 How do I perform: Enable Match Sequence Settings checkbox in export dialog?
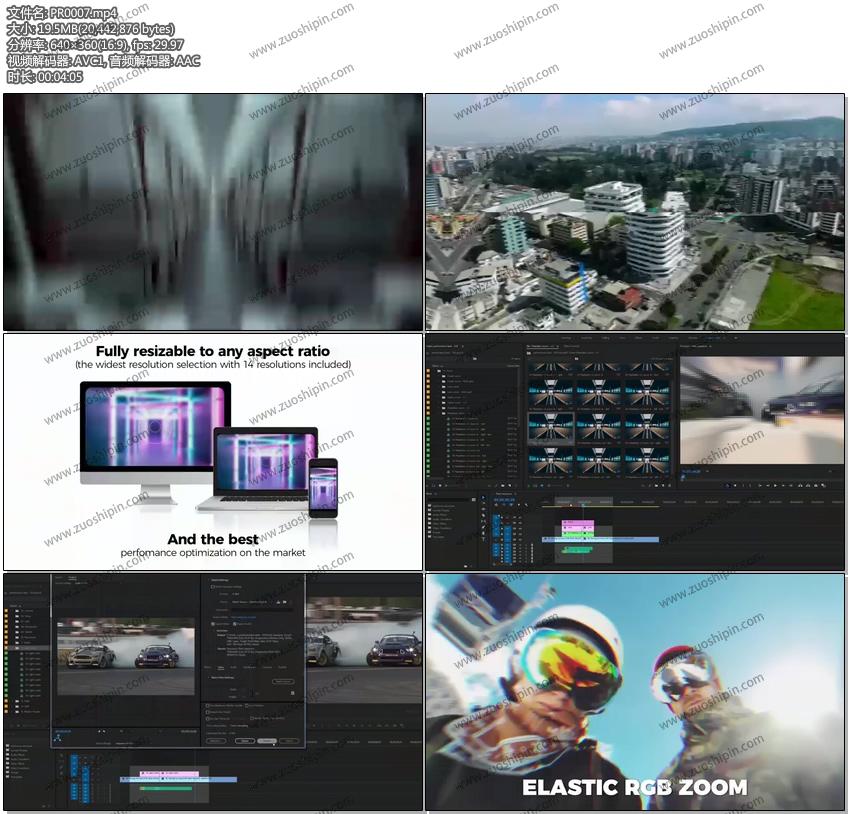point(214,586)
